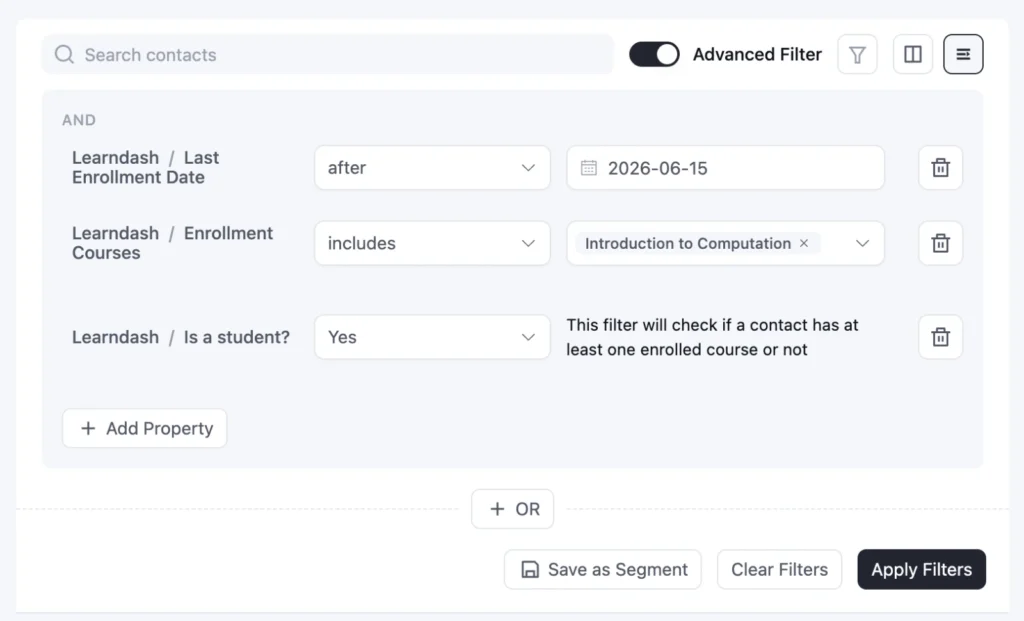Click the Clear Filters button
Viewport: 1024px width, 621px height.
779,569
